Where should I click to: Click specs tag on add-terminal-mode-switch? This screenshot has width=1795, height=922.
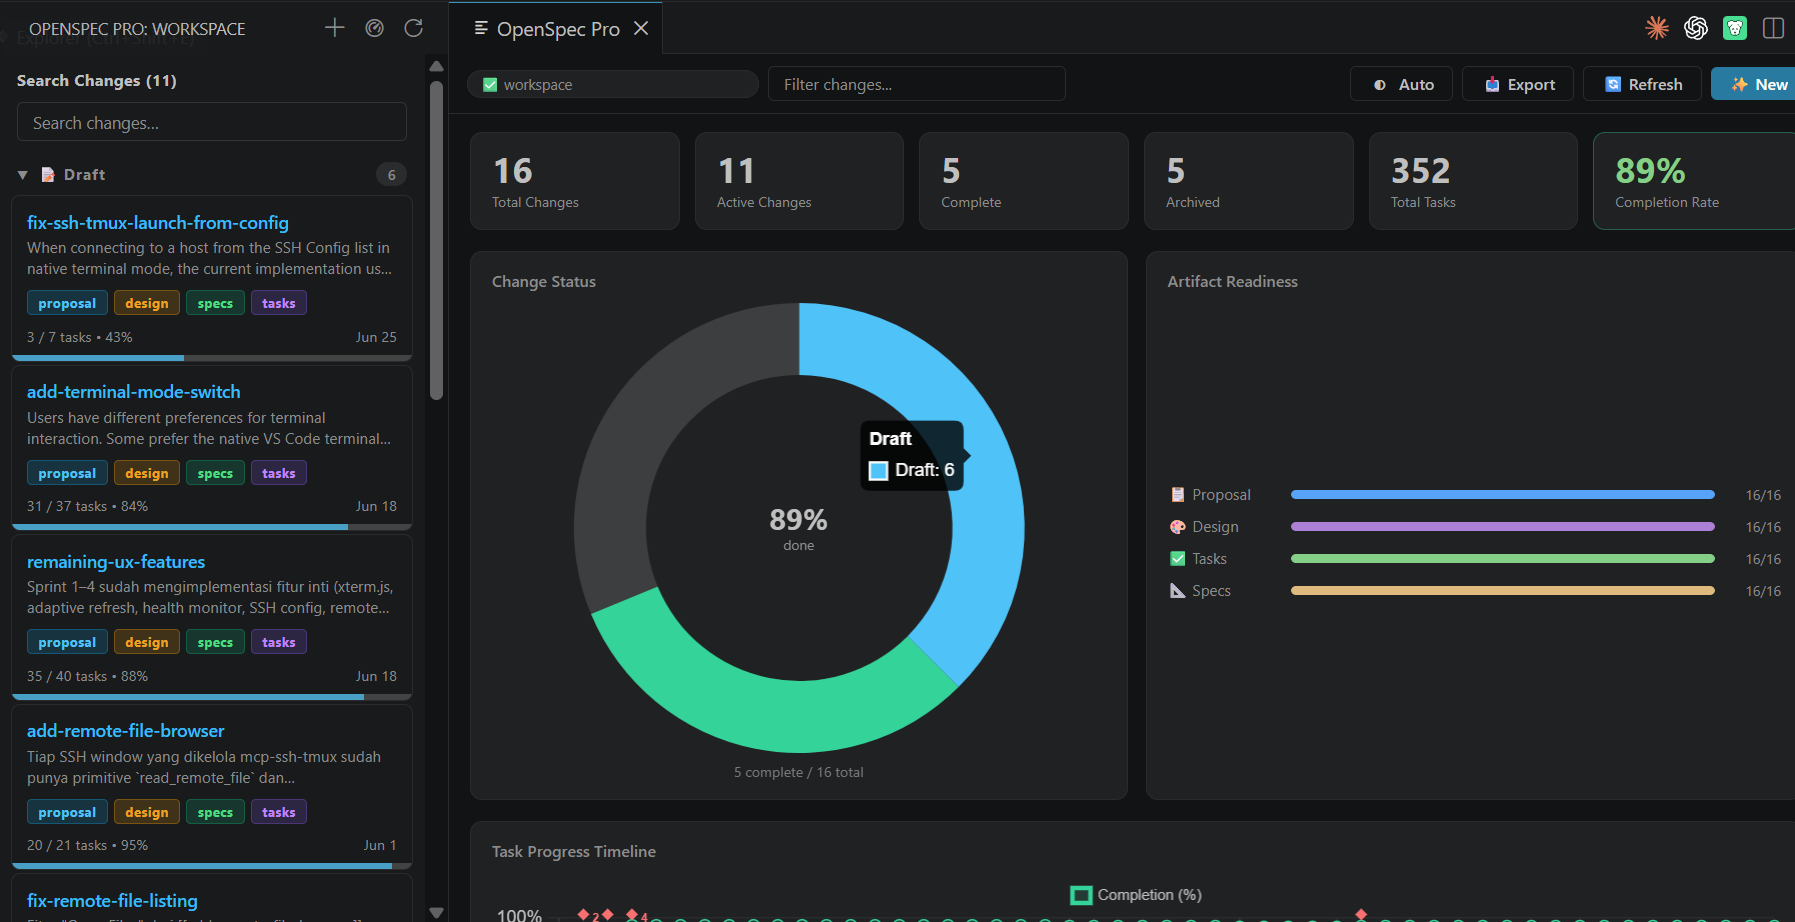(215, 473)
